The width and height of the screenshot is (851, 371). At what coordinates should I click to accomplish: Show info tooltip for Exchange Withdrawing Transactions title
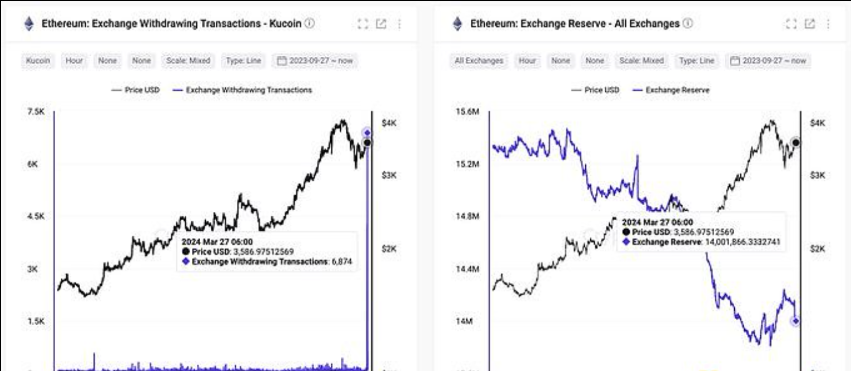[x=309, y=23]
